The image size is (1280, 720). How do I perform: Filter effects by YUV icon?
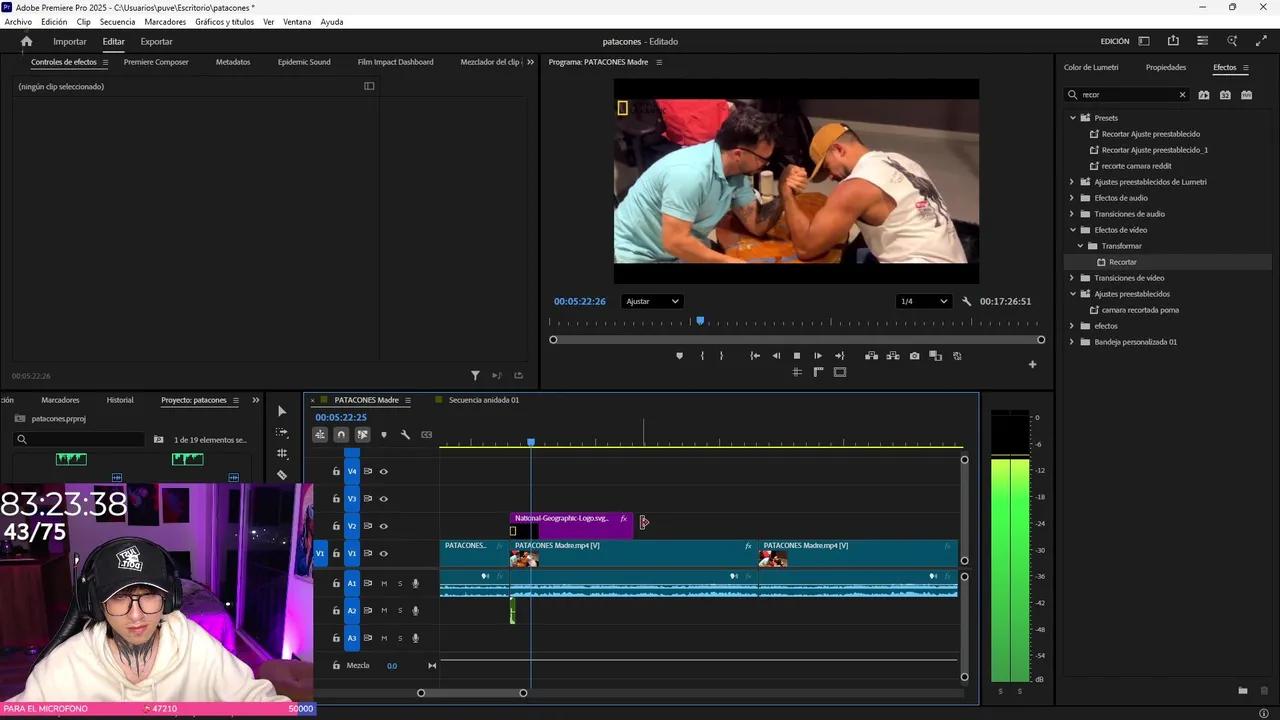tap(1246, 95)
